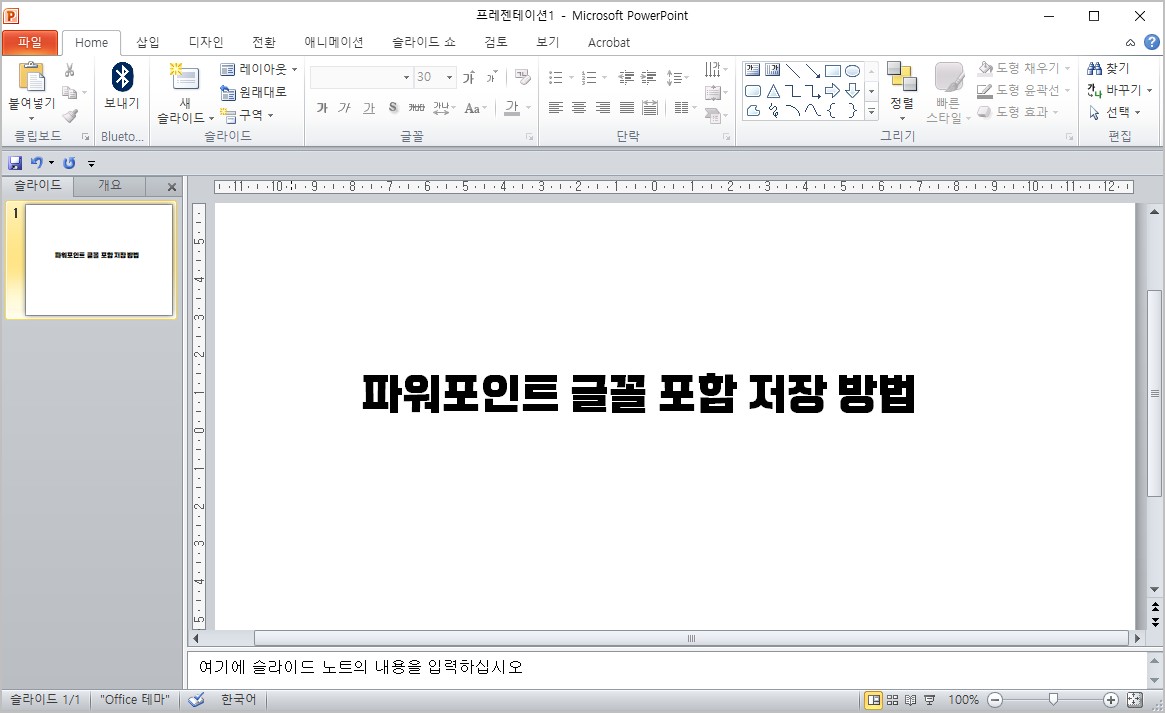Screen dimensions: 1165x713
Task: Click the Undo arrow icon
Action: pyautogui.click(x=36, y=163)
